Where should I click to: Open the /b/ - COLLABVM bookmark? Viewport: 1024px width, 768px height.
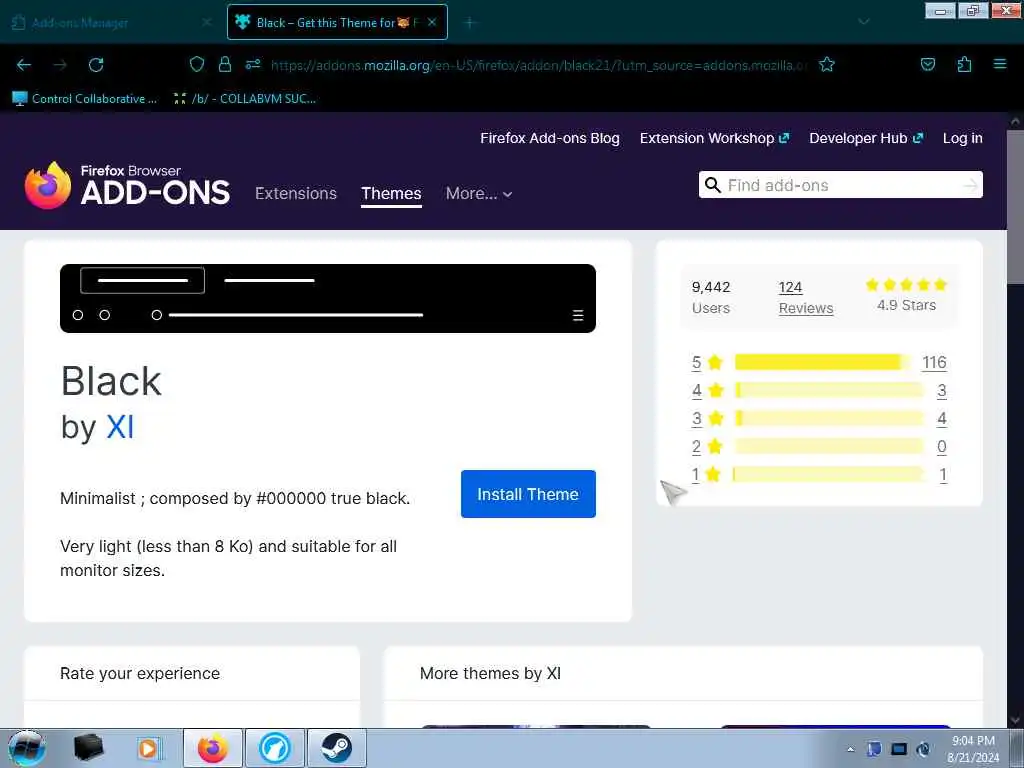point(245,99)
